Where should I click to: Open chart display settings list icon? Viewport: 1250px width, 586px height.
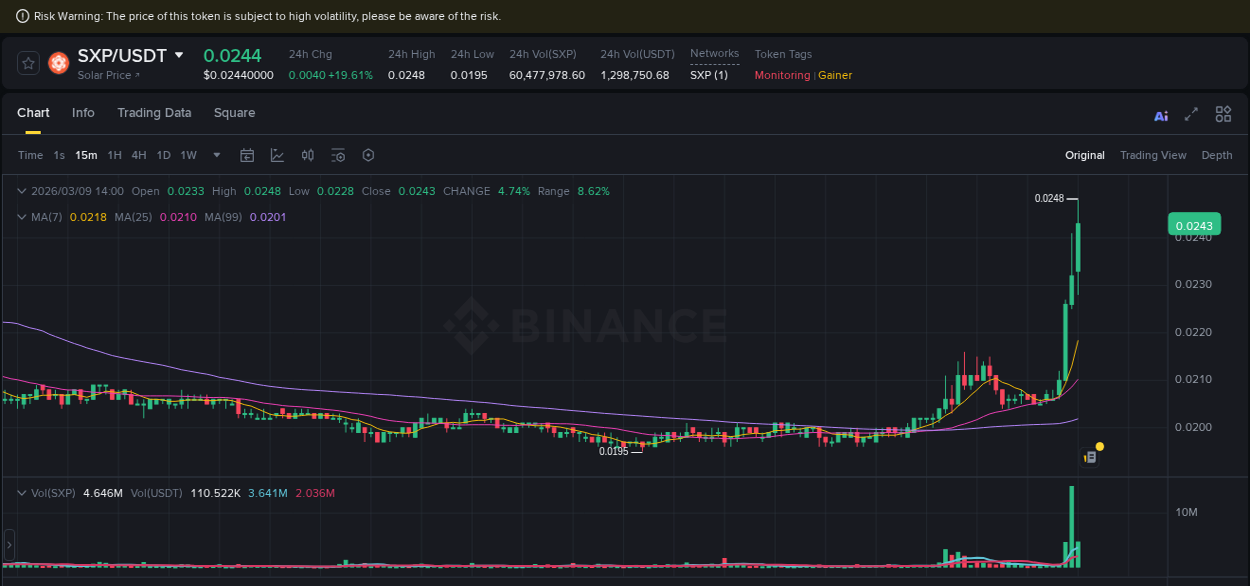pyautogui.click(x=337, y=155)
